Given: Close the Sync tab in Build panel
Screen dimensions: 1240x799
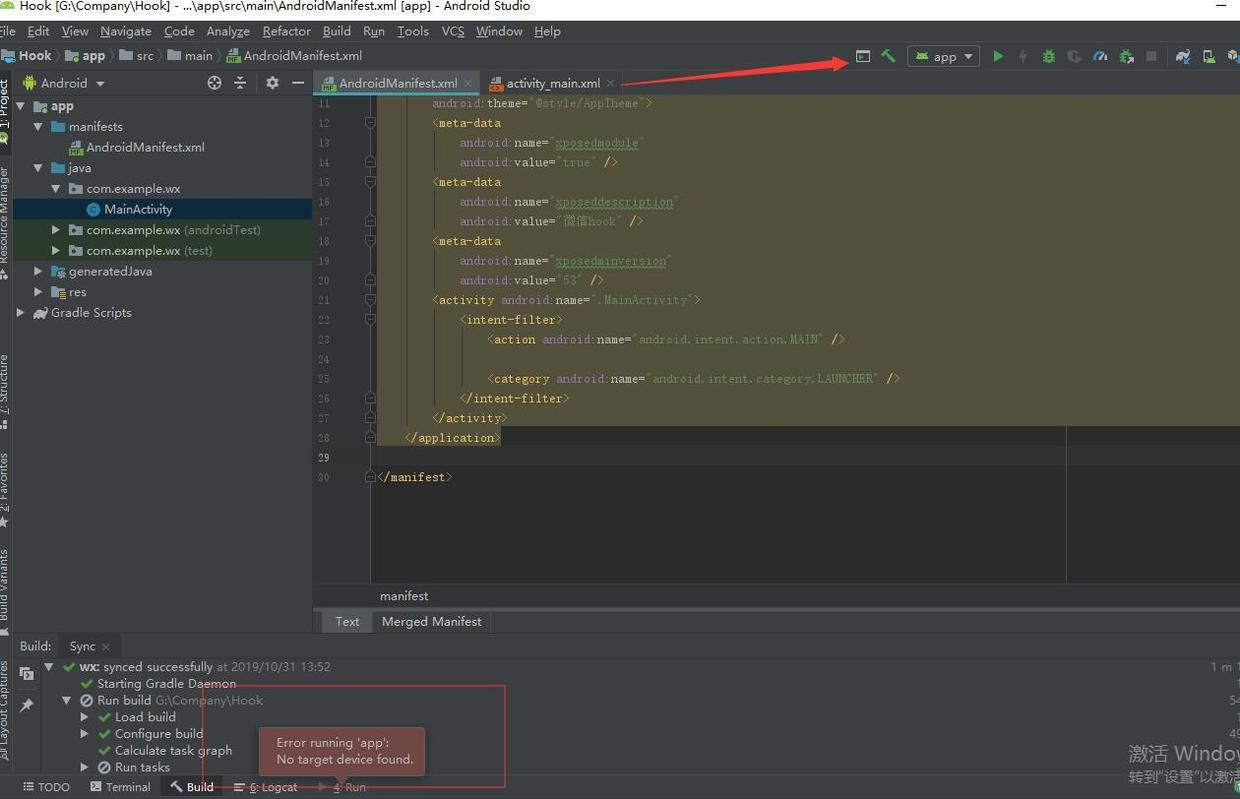Looking at the screenshot, I should pyautogui.click(x=106, y=647).
